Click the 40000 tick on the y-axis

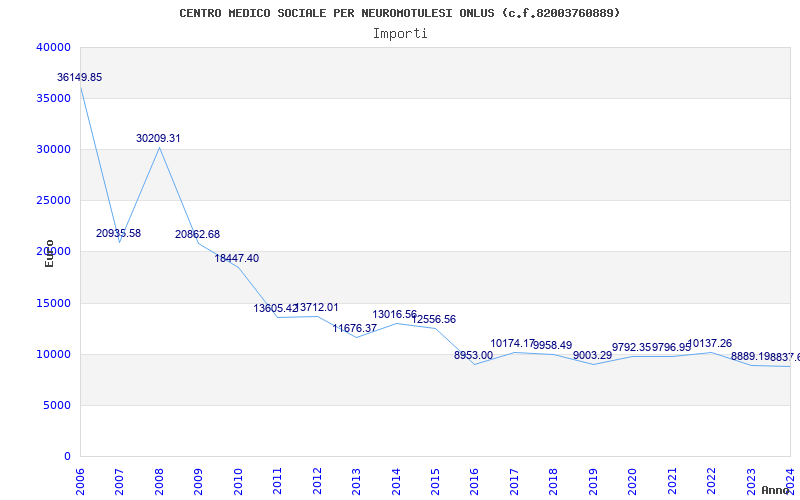pos(52,47)
